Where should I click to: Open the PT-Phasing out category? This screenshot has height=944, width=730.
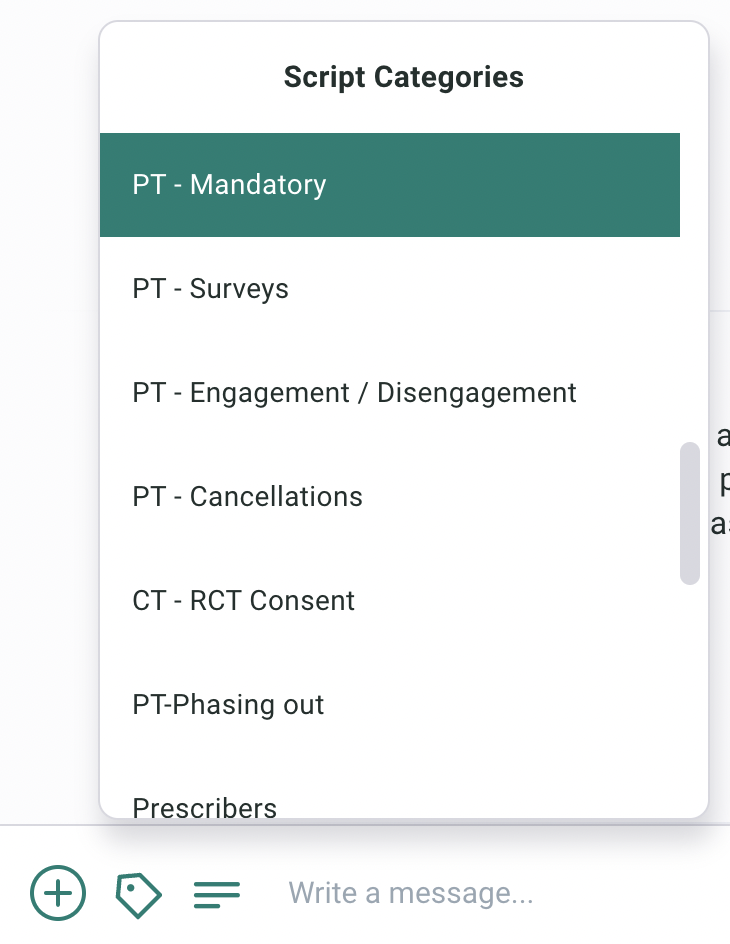[x=390, y=706]
